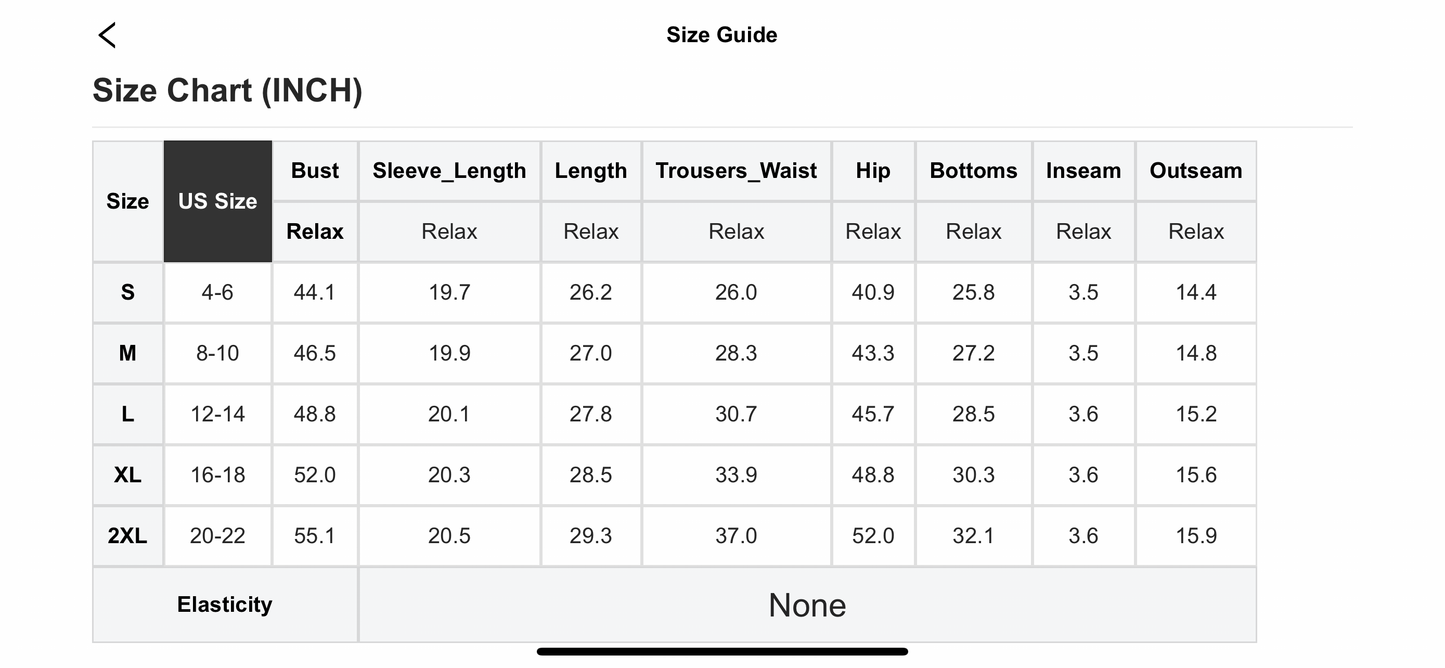Click the 2XL size row label

[x=128, y=536]
